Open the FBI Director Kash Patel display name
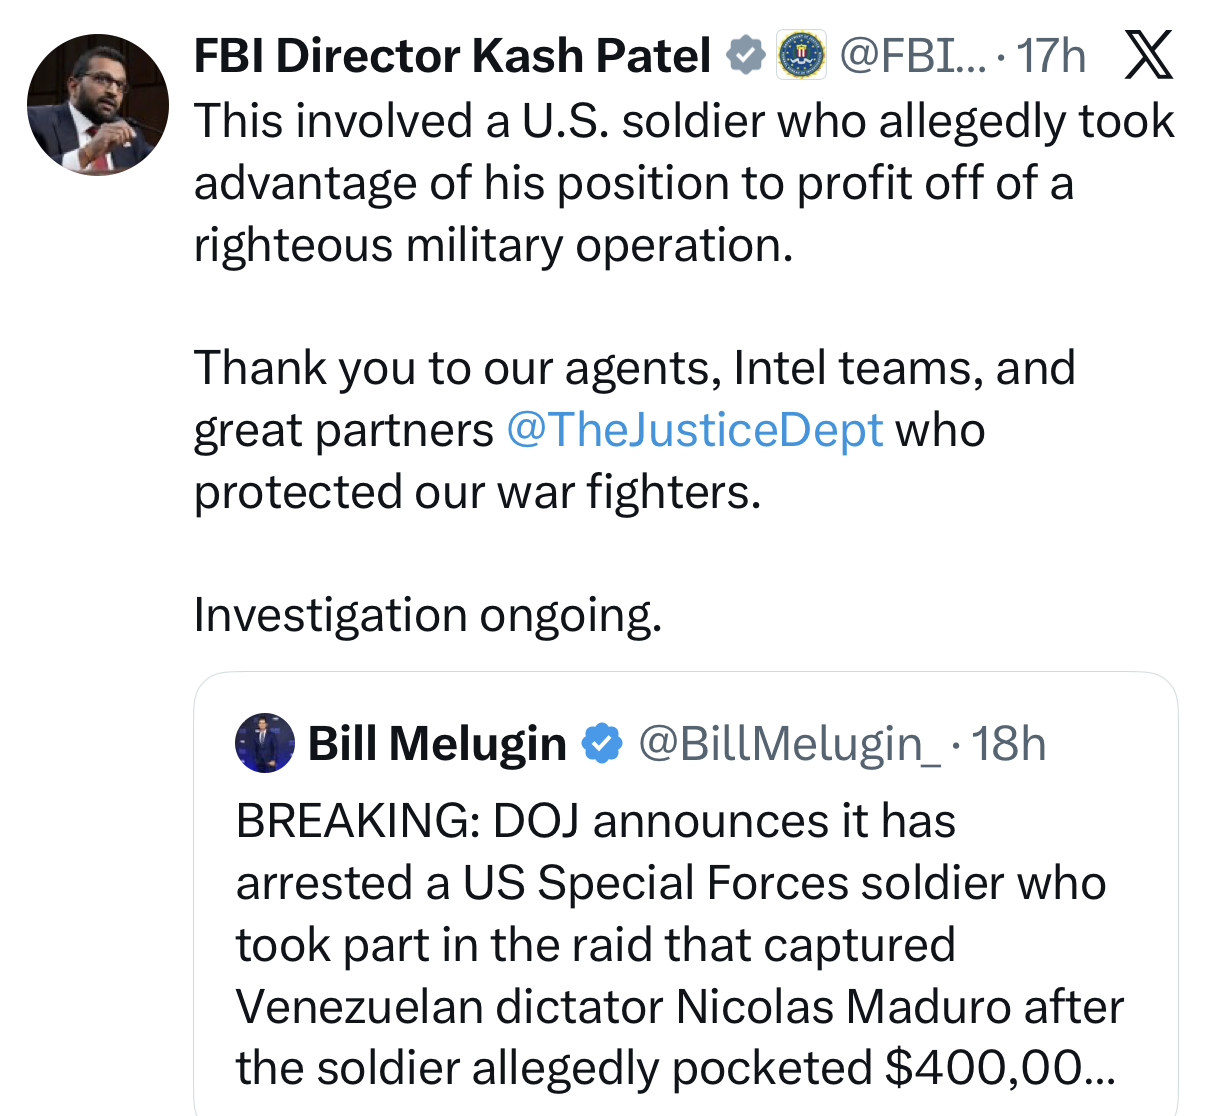The height and width of the screenshot is (1116, 1206). [452, 56]
